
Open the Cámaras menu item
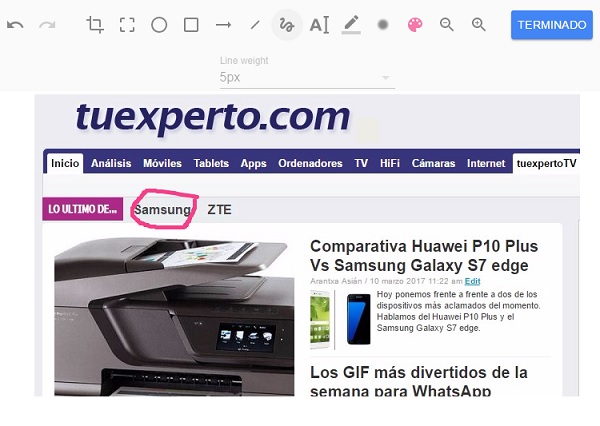(434, 163)
